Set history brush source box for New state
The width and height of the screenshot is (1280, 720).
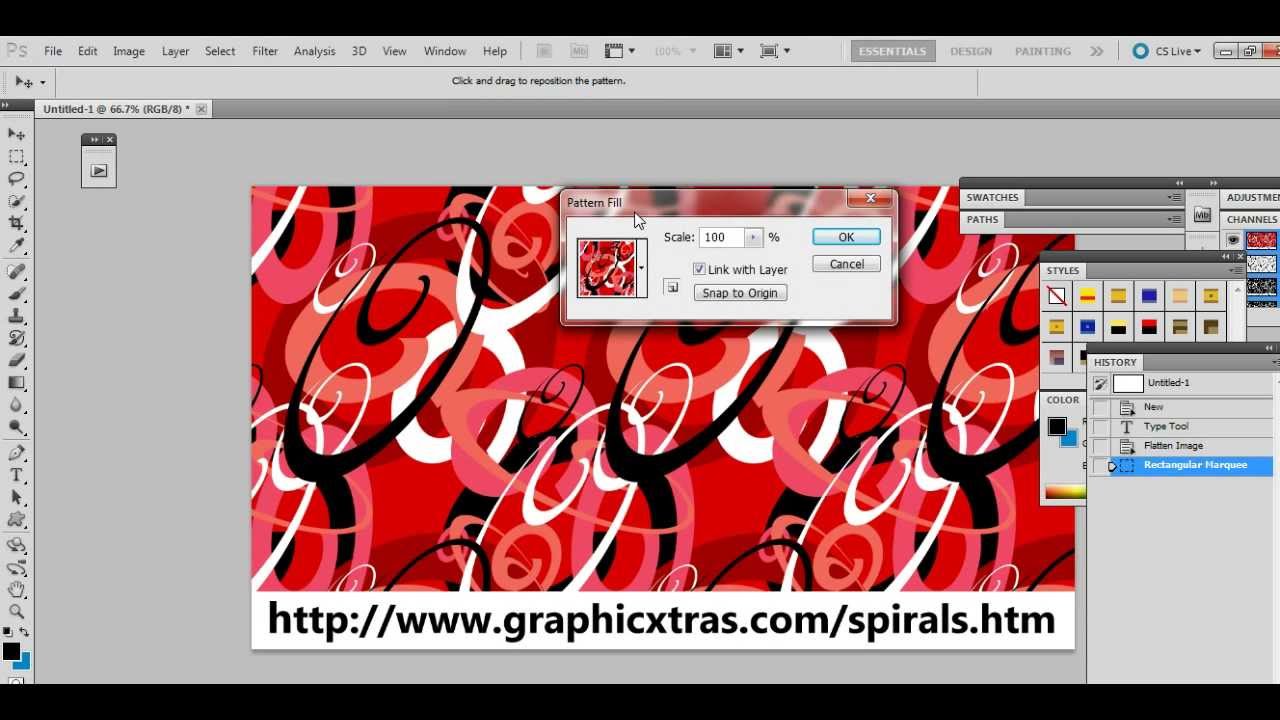(1101, 407)
